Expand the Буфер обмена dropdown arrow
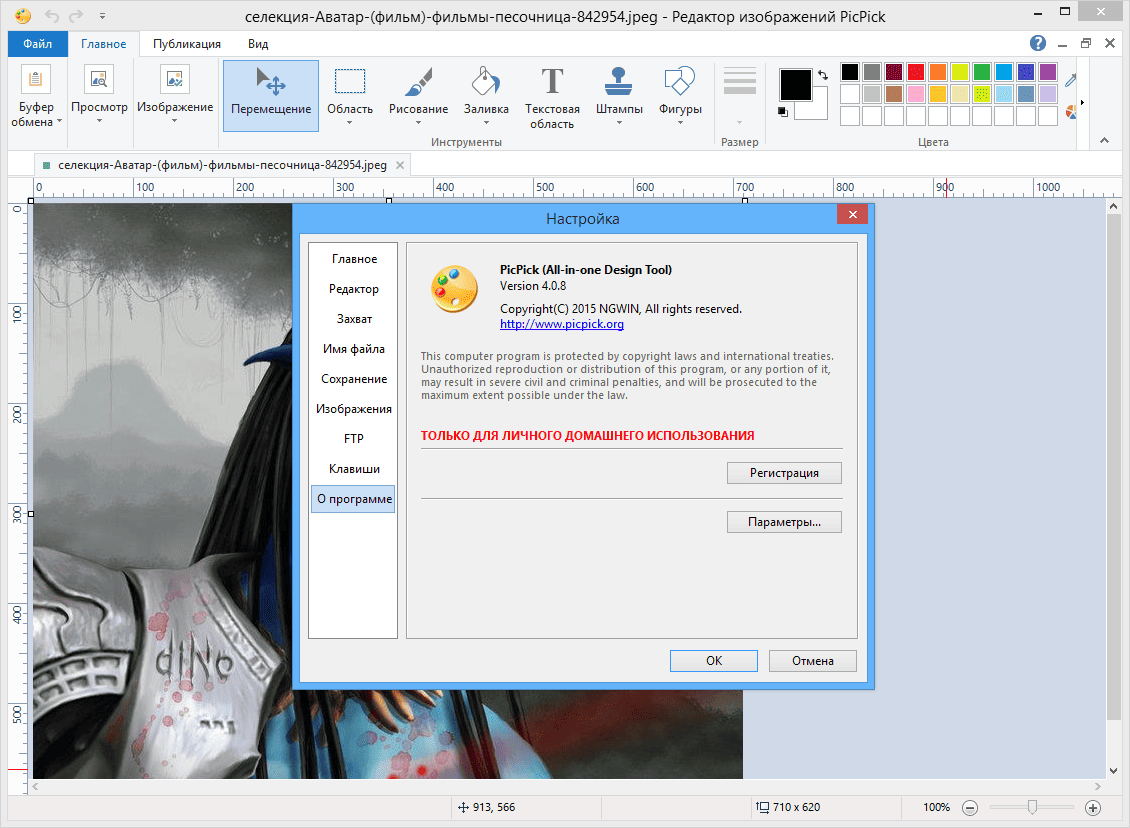This screenshot has width=1130, height=828. click(59, 122)
